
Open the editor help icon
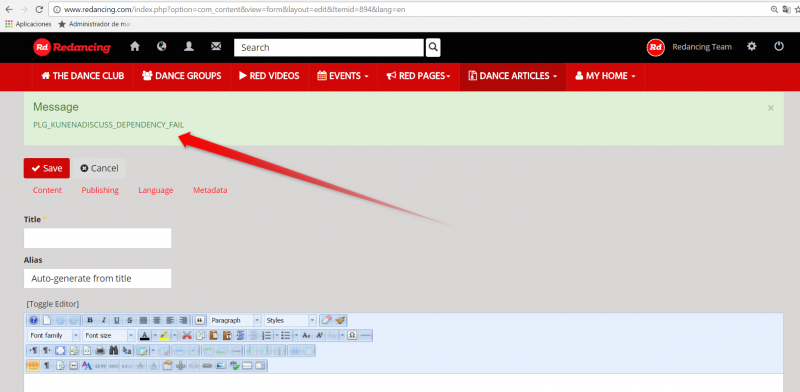point(33,321)
